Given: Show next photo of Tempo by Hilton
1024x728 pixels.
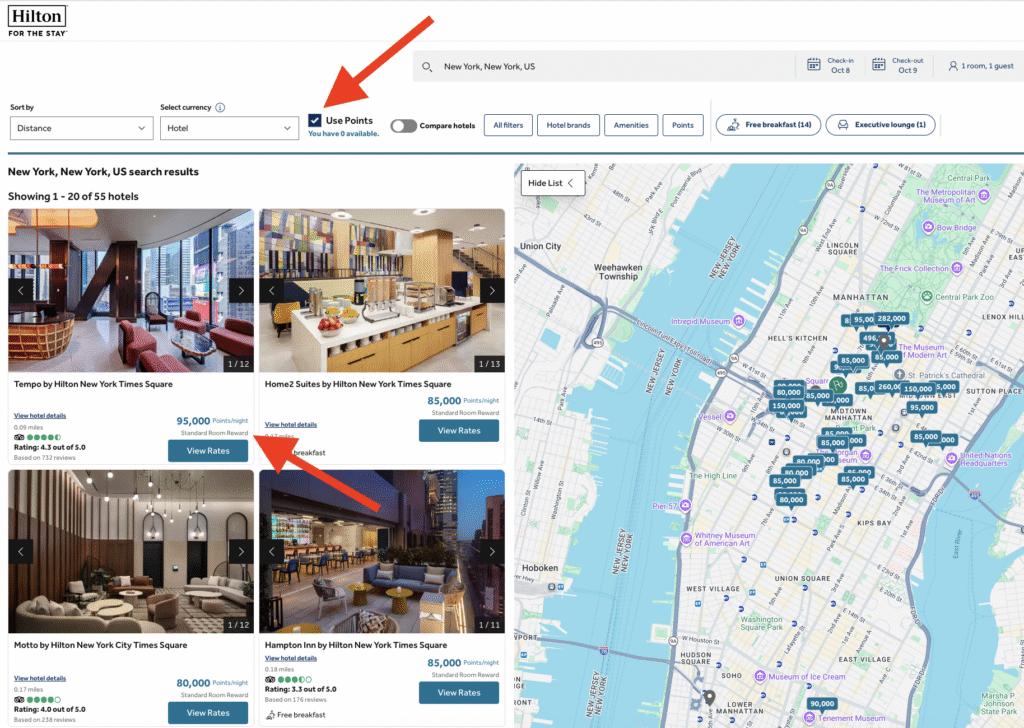Looking at the screenshot, I should (240, 290).
